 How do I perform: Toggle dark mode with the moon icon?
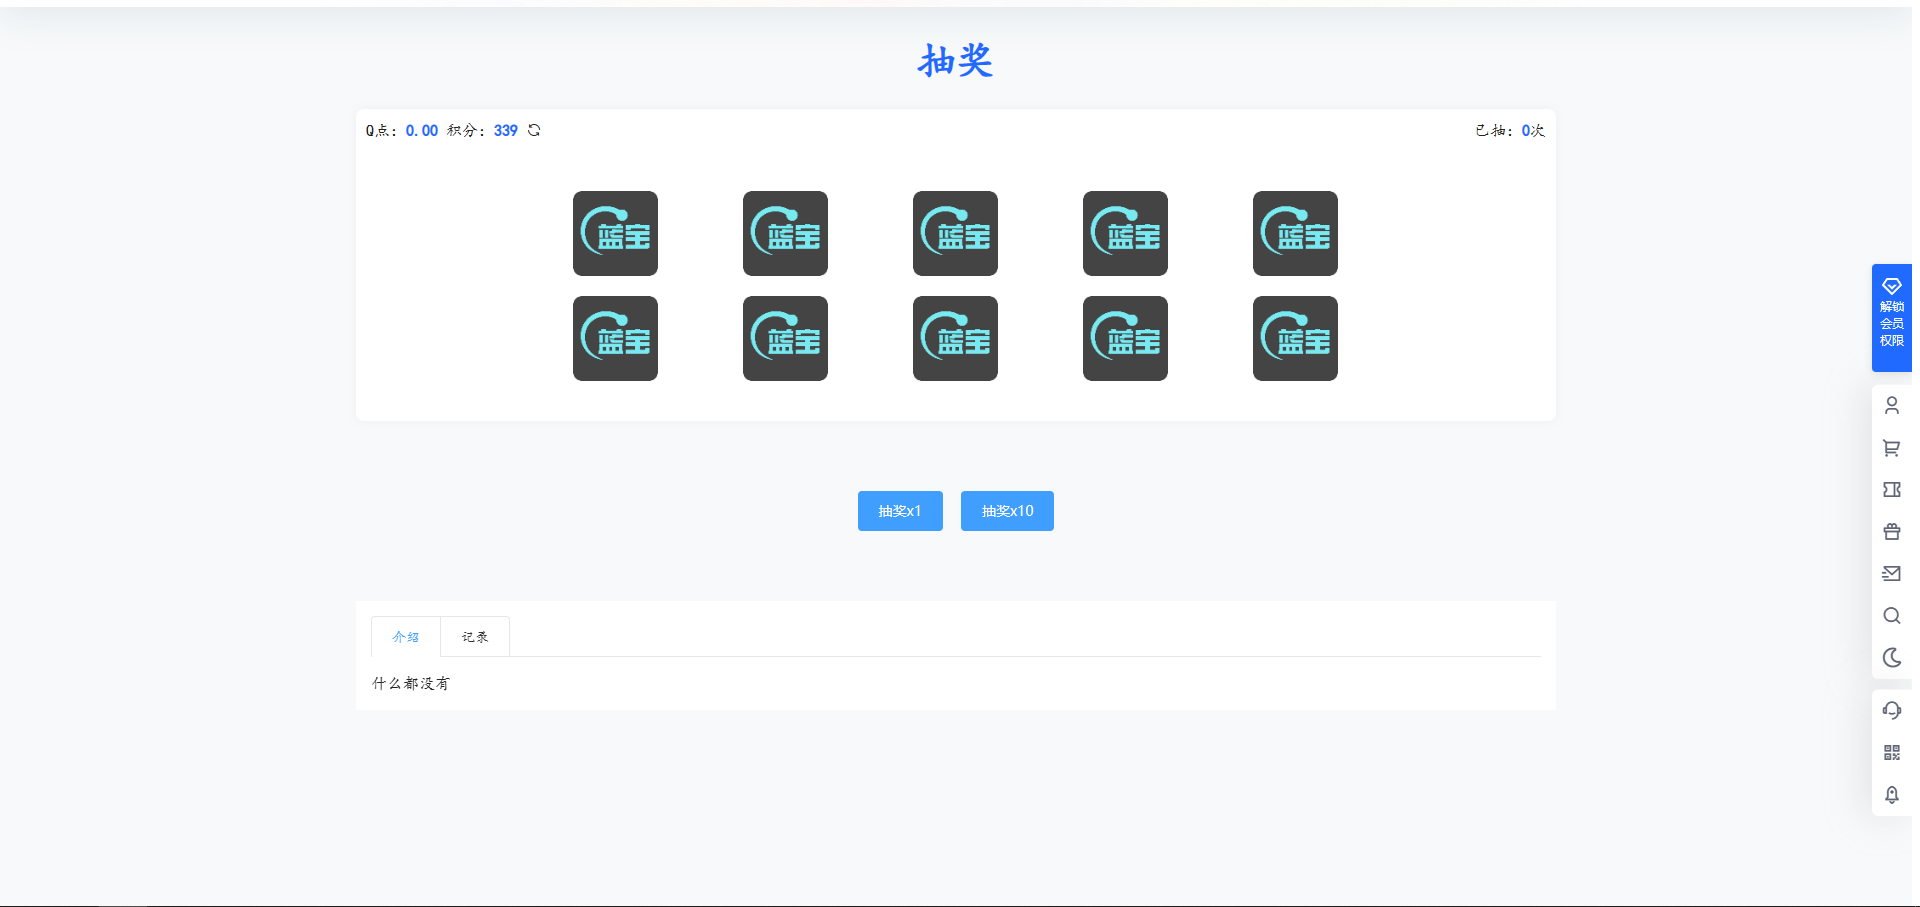1891,658
